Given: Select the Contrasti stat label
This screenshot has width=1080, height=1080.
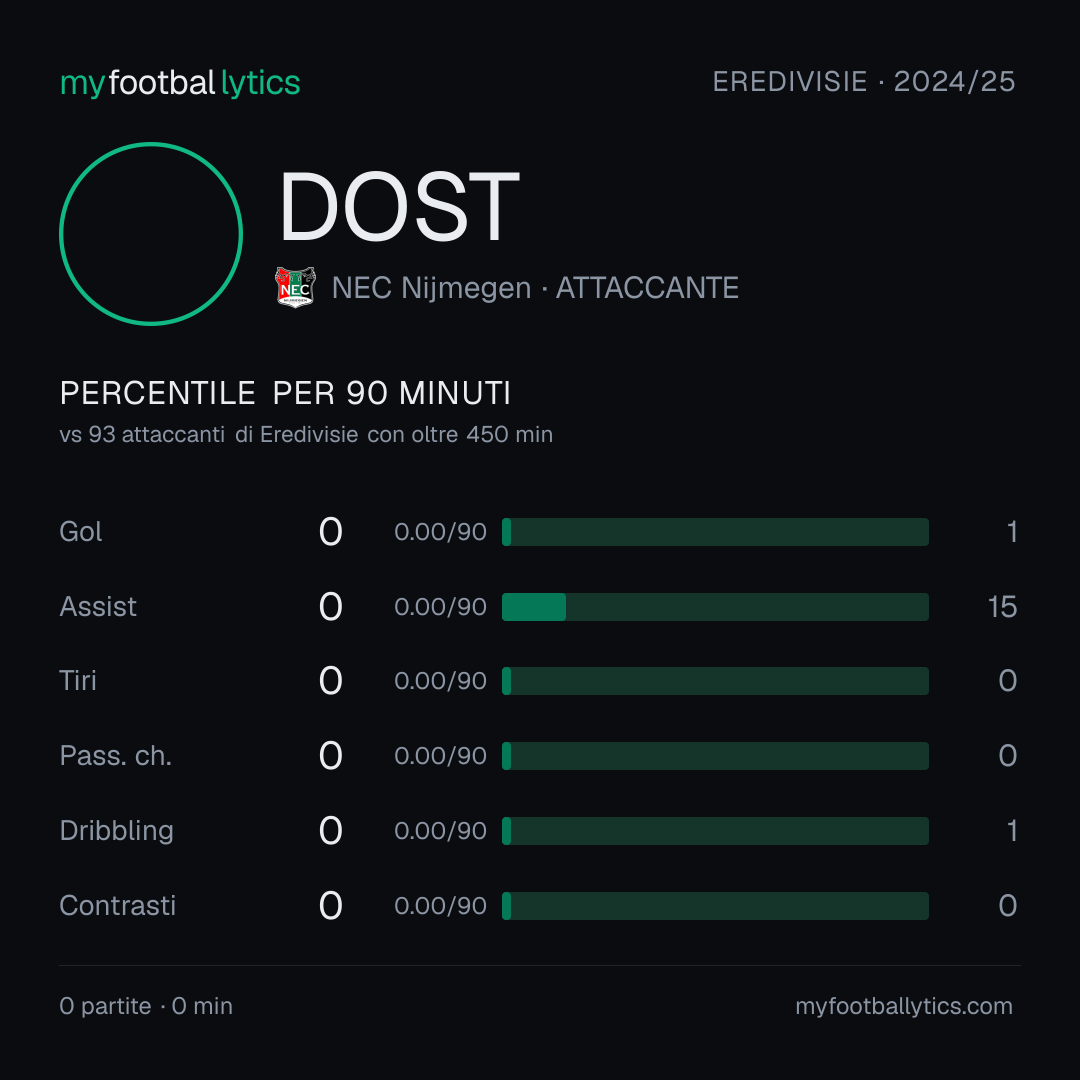Looking at the screenshot, I should point(118,906).
